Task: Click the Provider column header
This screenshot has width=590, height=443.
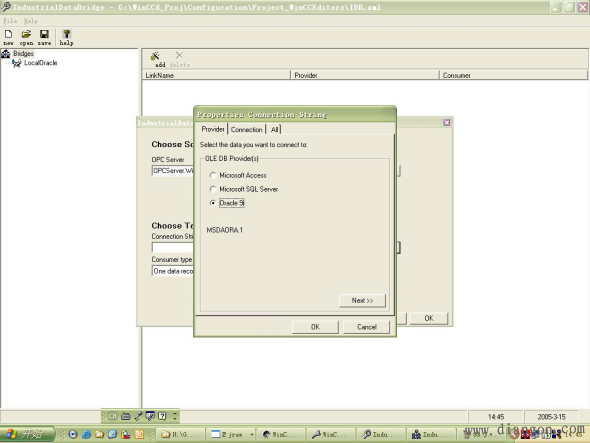Action: [365, 75]
